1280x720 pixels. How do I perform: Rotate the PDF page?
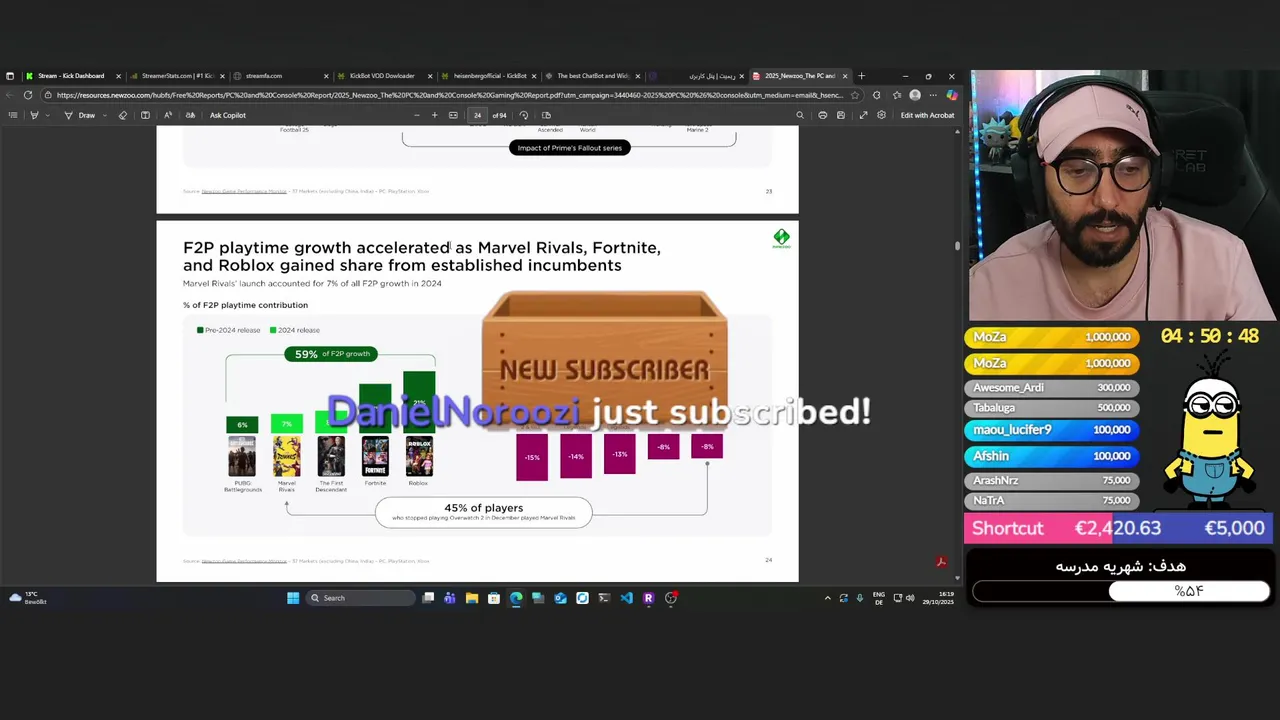tap(524, 115)
